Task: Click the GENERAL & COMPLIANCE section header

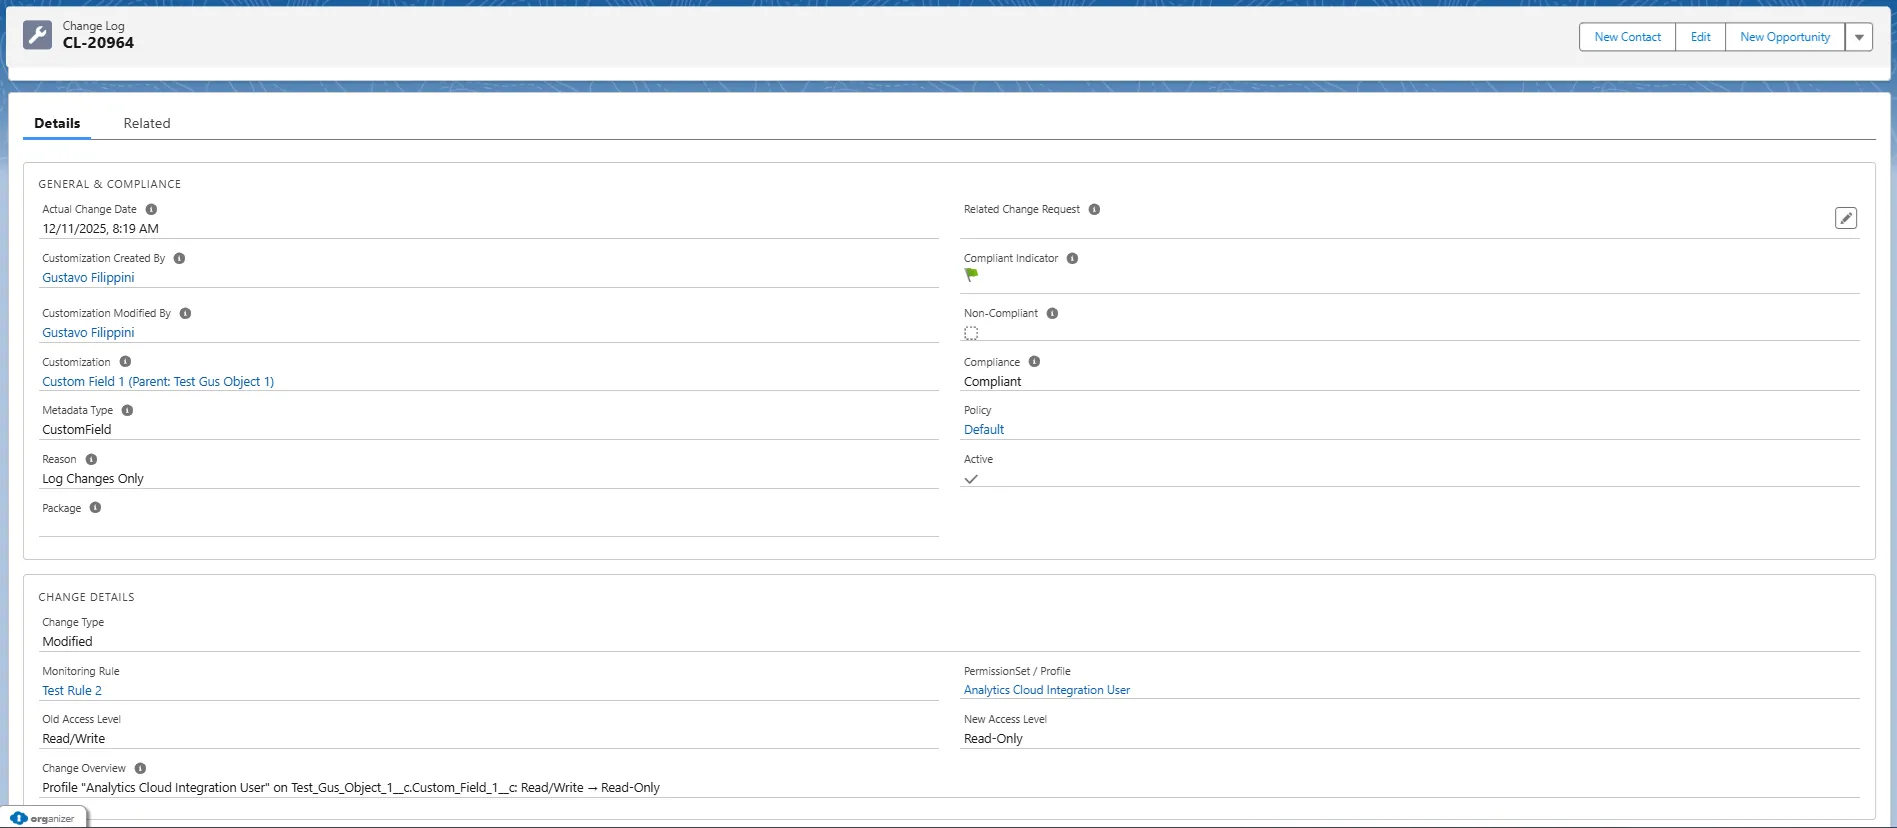Action: pos(110,184)
